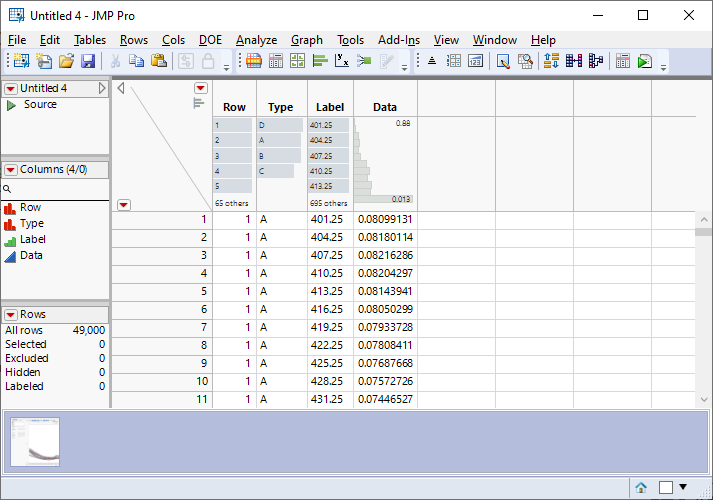This screenshot has height=500, width=713.
Task: Open Columns panel red triangle menu
Action: [x=11, y=170]
